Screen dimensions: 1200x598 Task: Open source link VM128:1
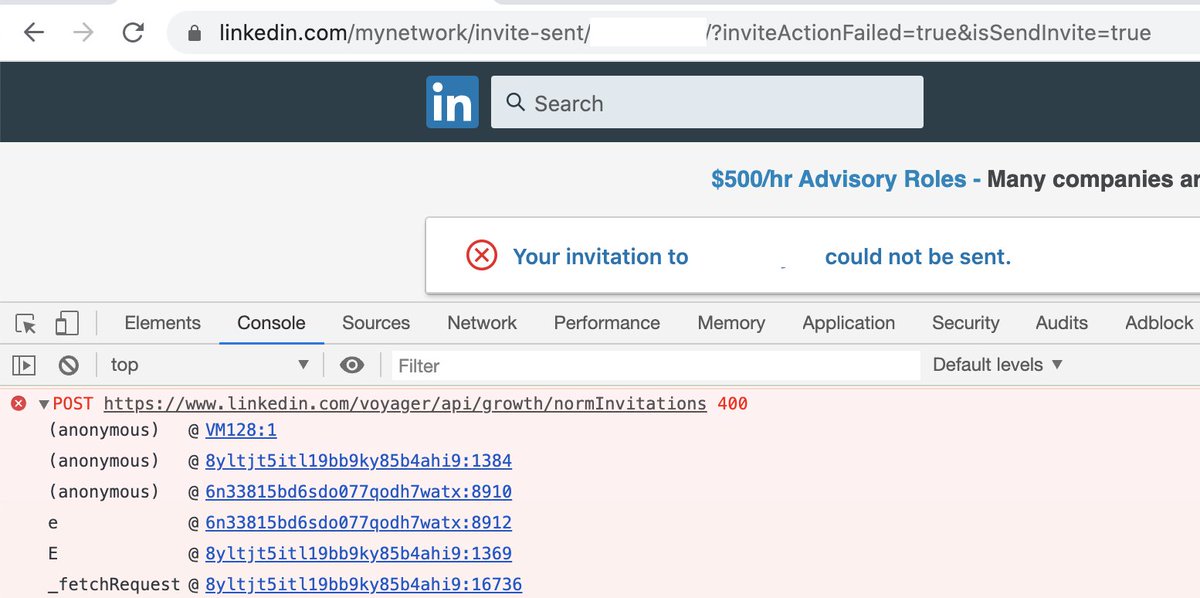(241, 430)
